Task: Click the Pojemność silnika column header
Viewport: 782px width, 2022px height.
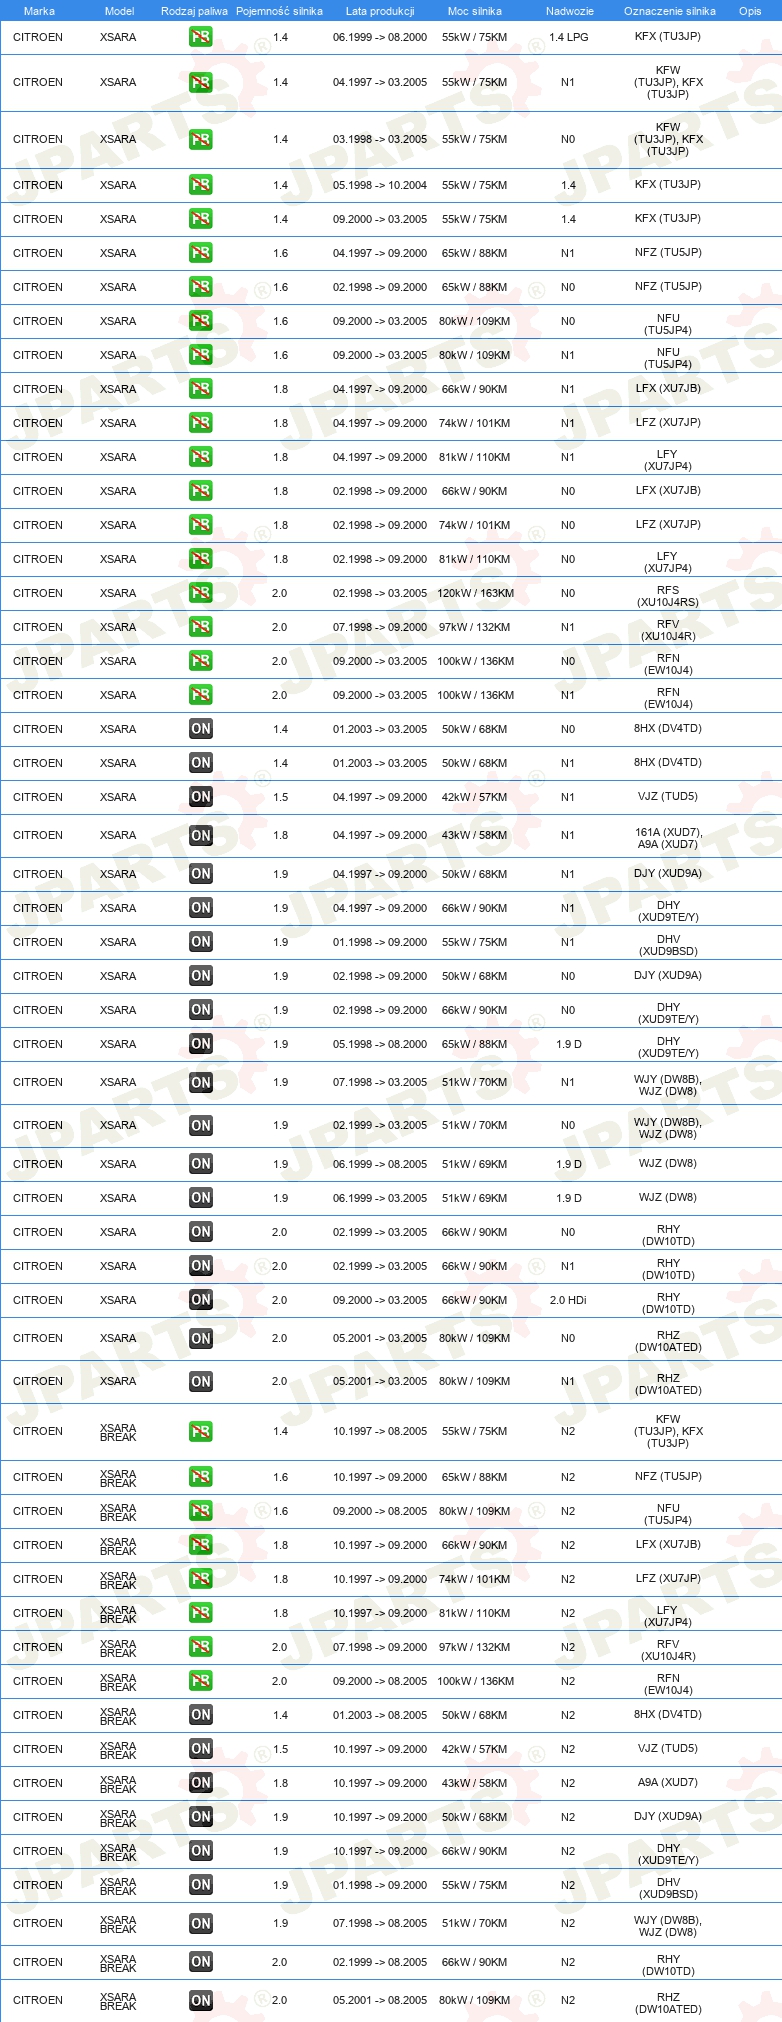Action: [x=280, y=11]
